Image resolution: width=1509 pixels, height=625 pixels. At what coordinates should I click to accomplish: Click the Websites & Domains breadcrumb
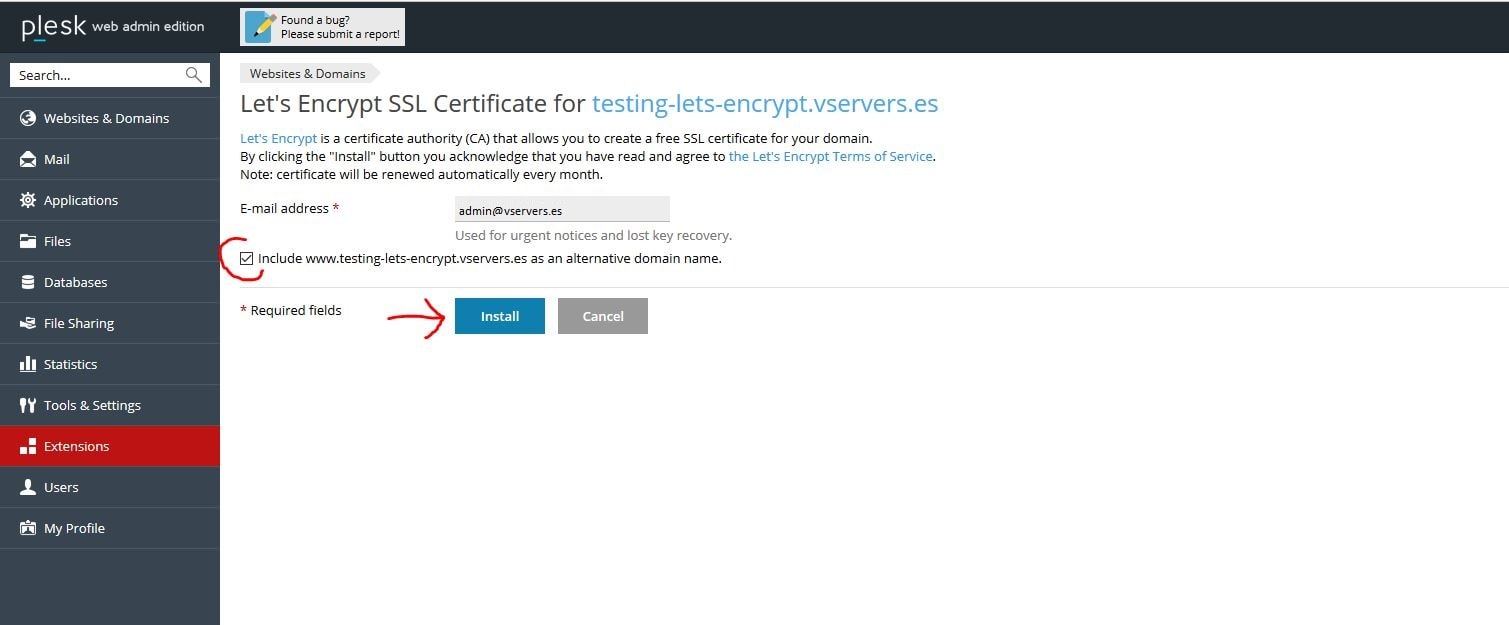pyautogui.click(x=308, y=73)
